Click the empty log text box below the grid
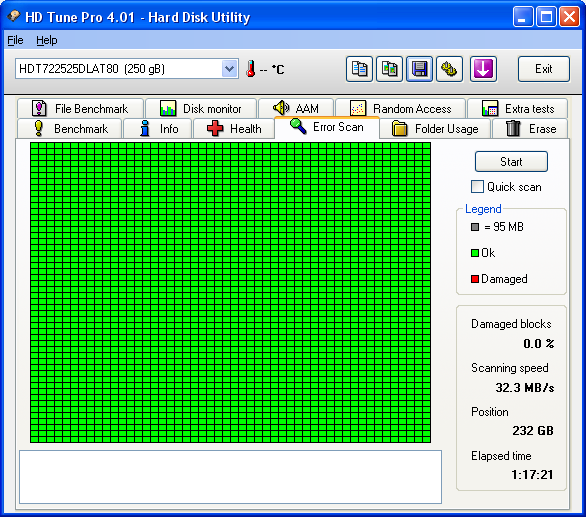586x517 pixels. click(230, 477)
